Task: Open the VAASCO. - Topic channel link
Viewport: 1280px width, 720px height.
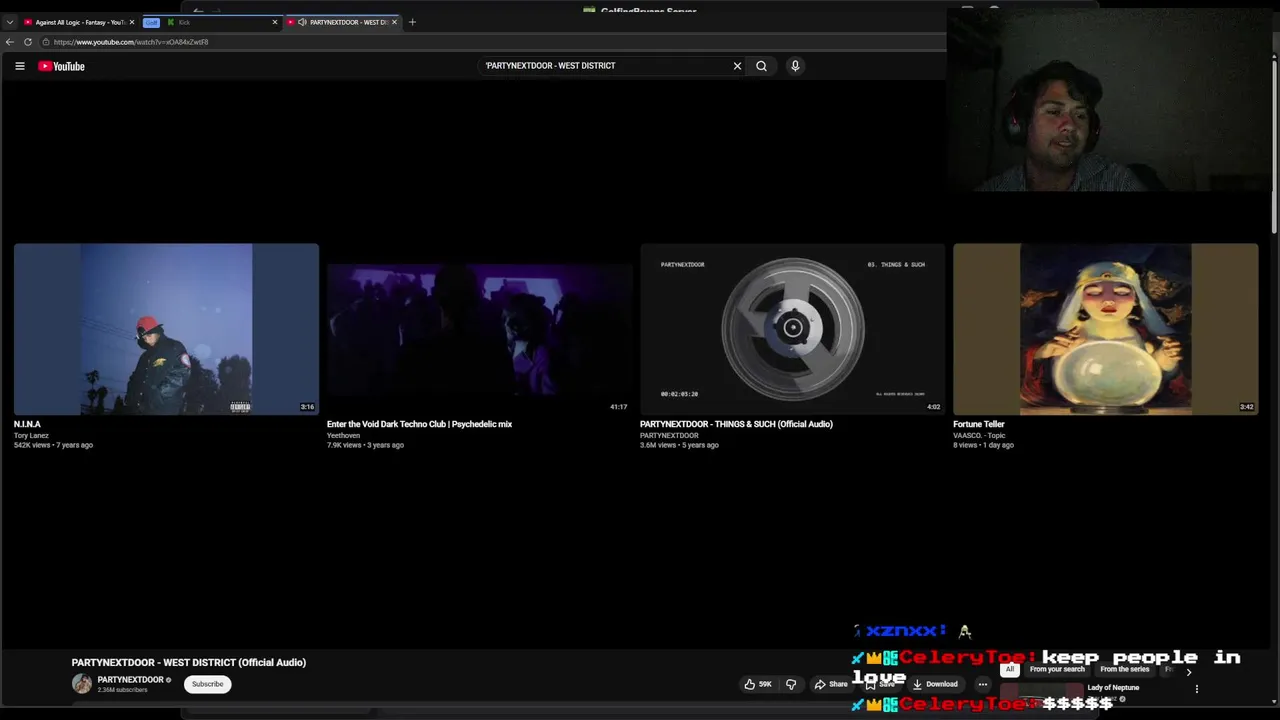Action: [979, 435]
